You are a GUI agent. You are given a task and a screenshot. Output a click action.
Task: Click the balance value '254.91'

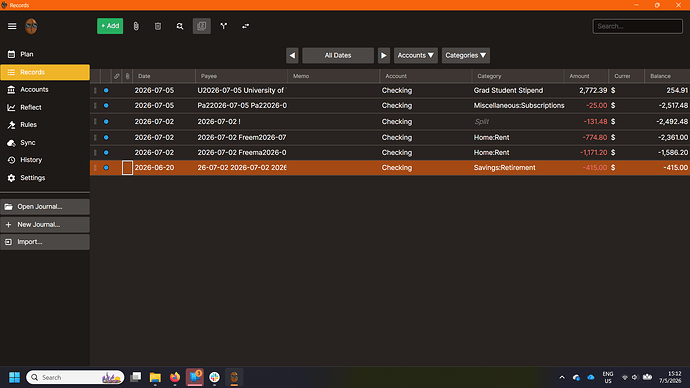tap(677, 91)
